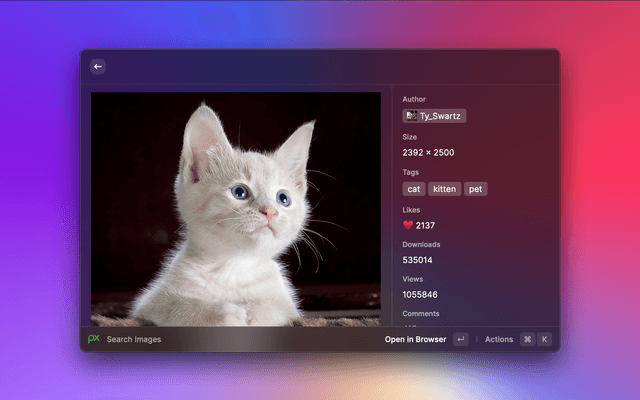
Task: Click the back arrow button
Action: point(98,67)
